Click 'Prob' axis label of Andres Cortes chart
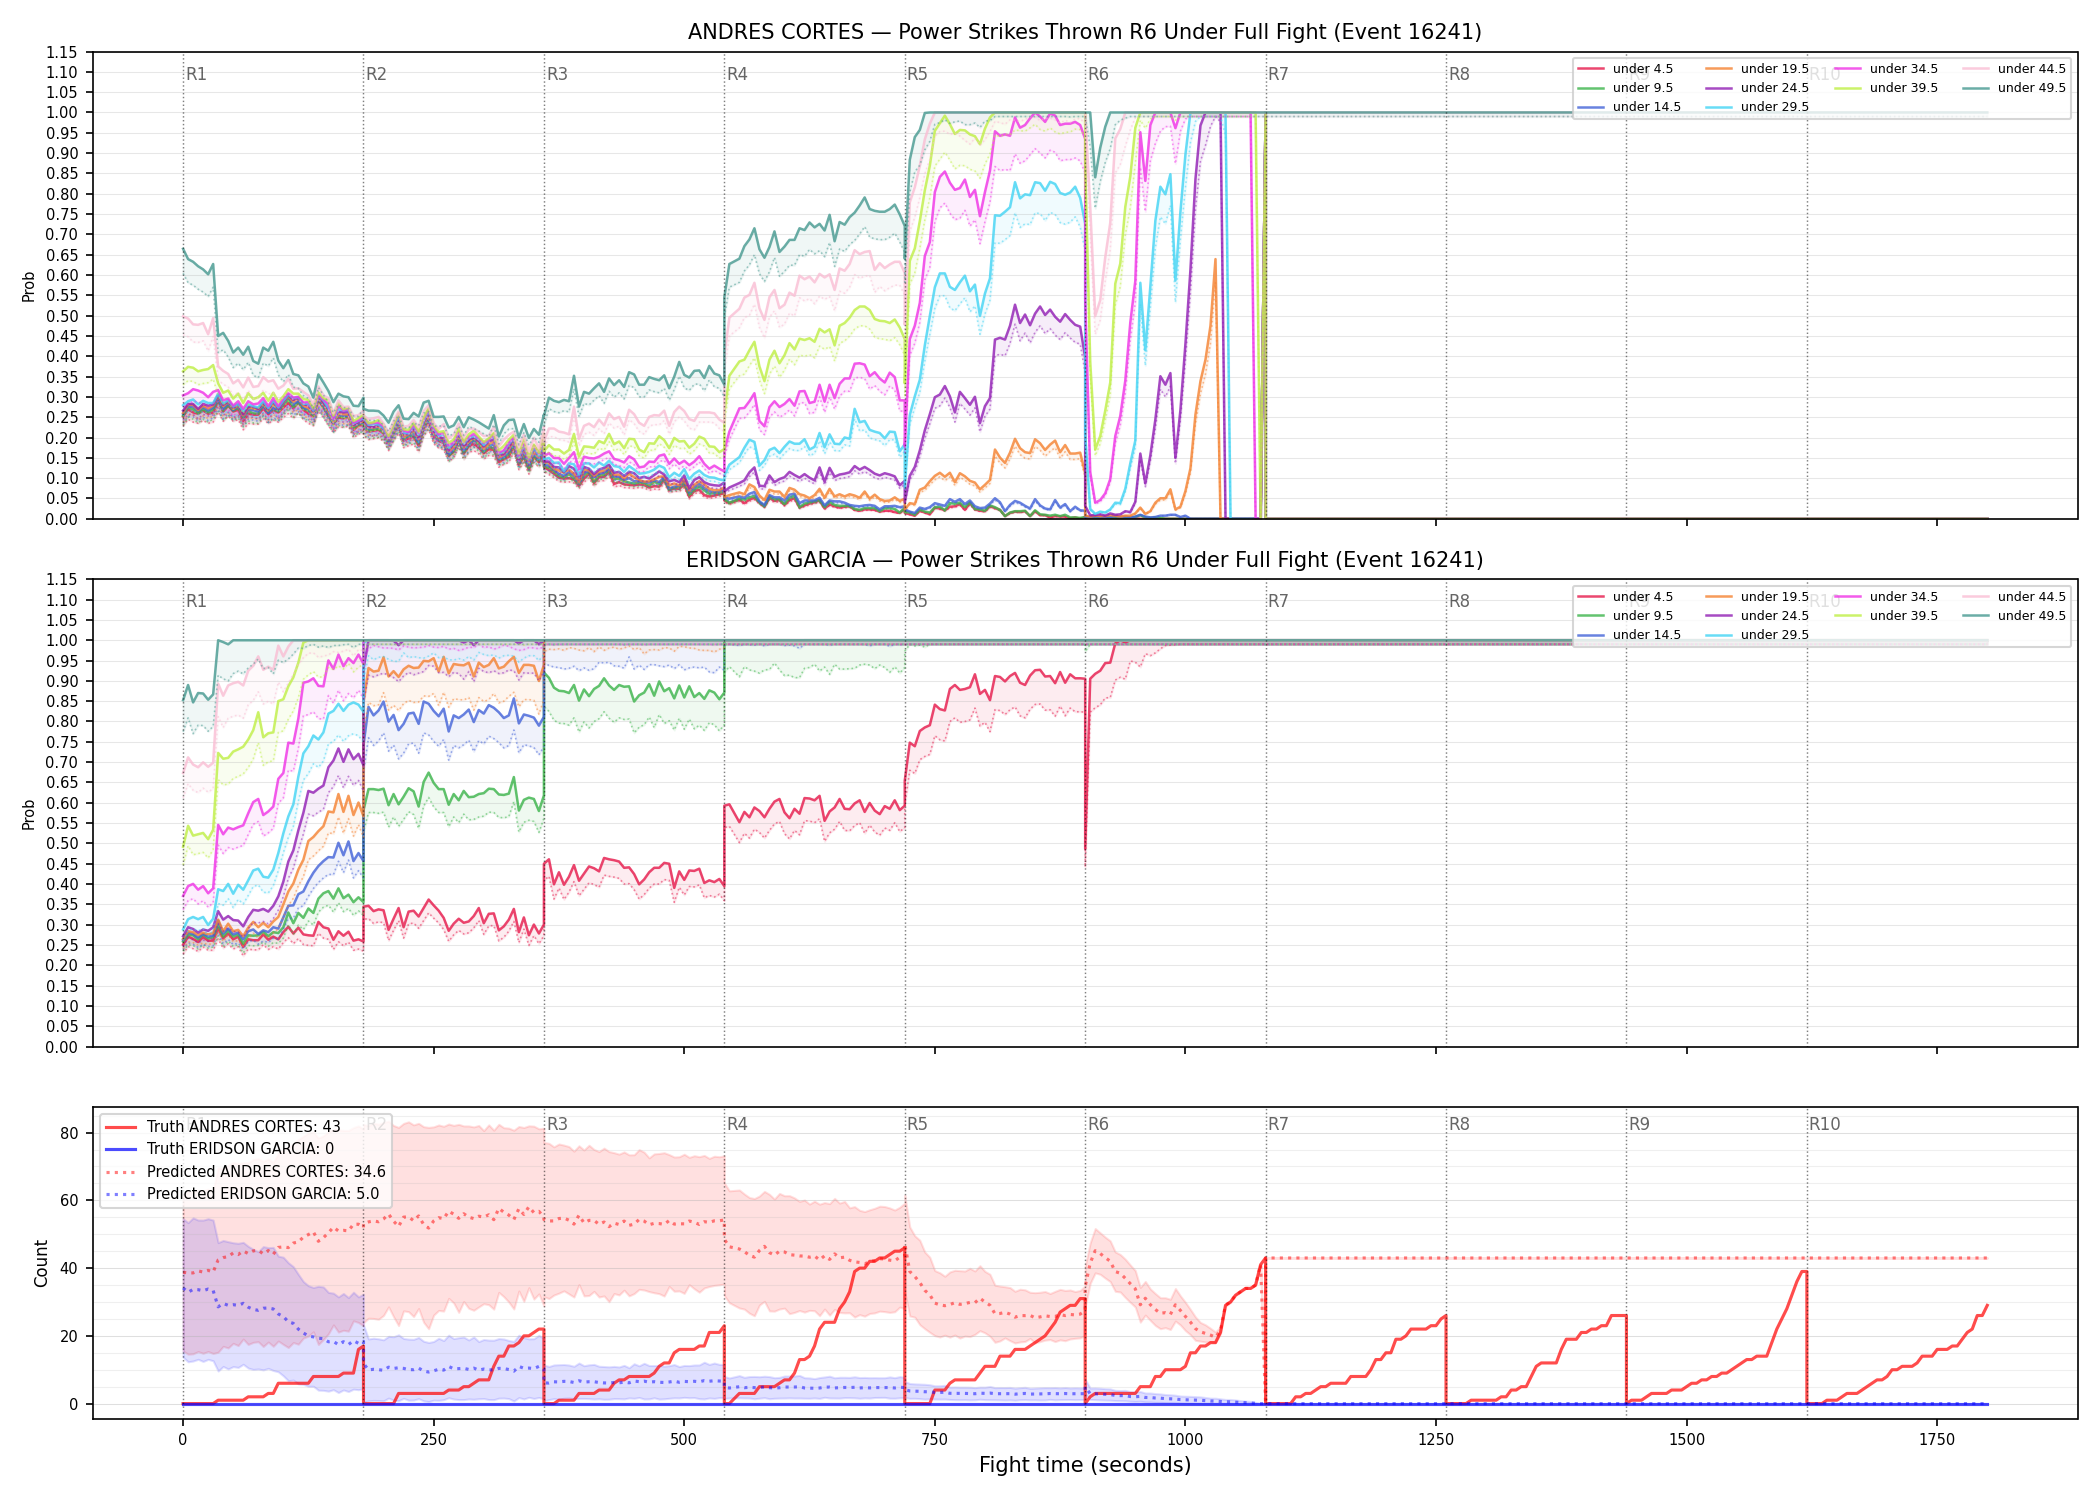 pyautogui.click(x=28, y=286)
